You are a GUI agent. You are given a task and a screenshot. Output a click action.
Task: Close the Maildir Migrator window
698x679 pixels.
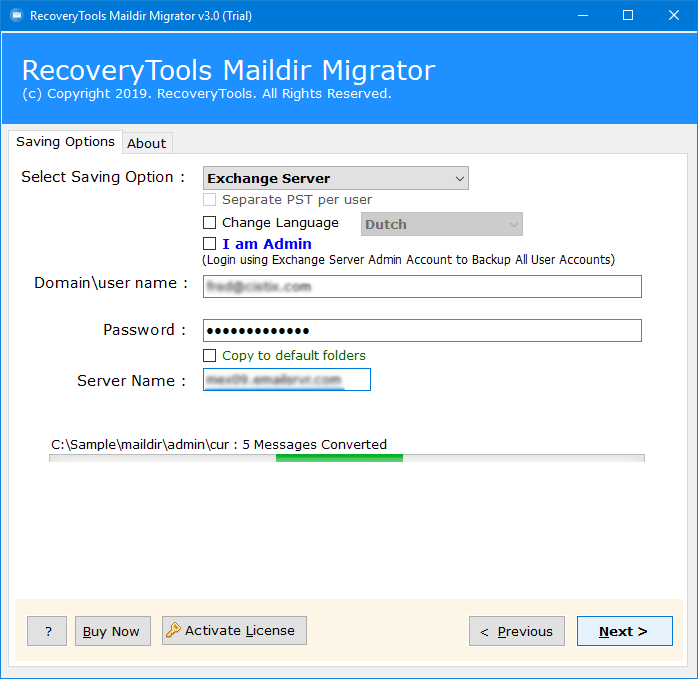tap(674, 16)
